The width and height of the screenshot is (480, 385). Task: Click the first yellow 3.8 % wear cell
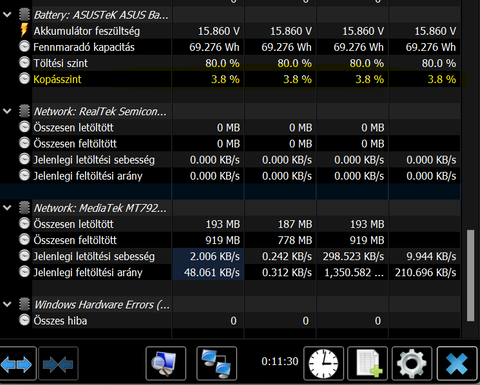point(208,79)
